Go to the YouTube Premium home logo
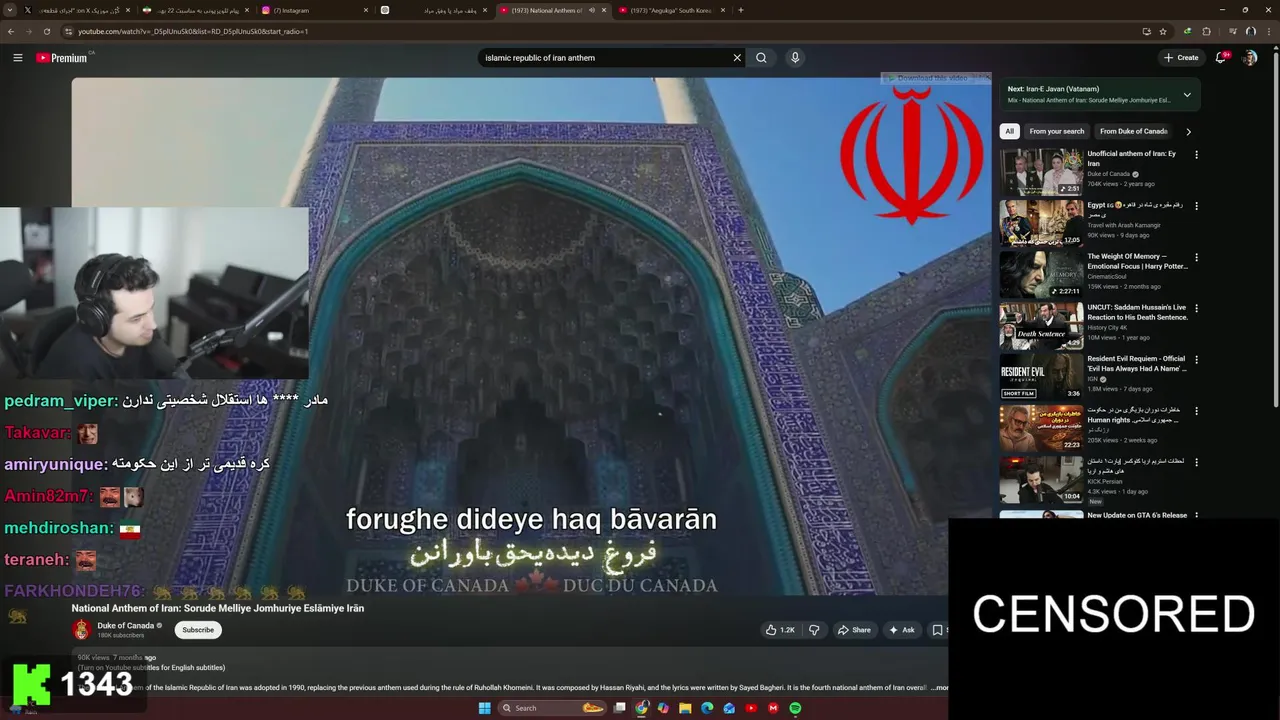 [63, 58]
